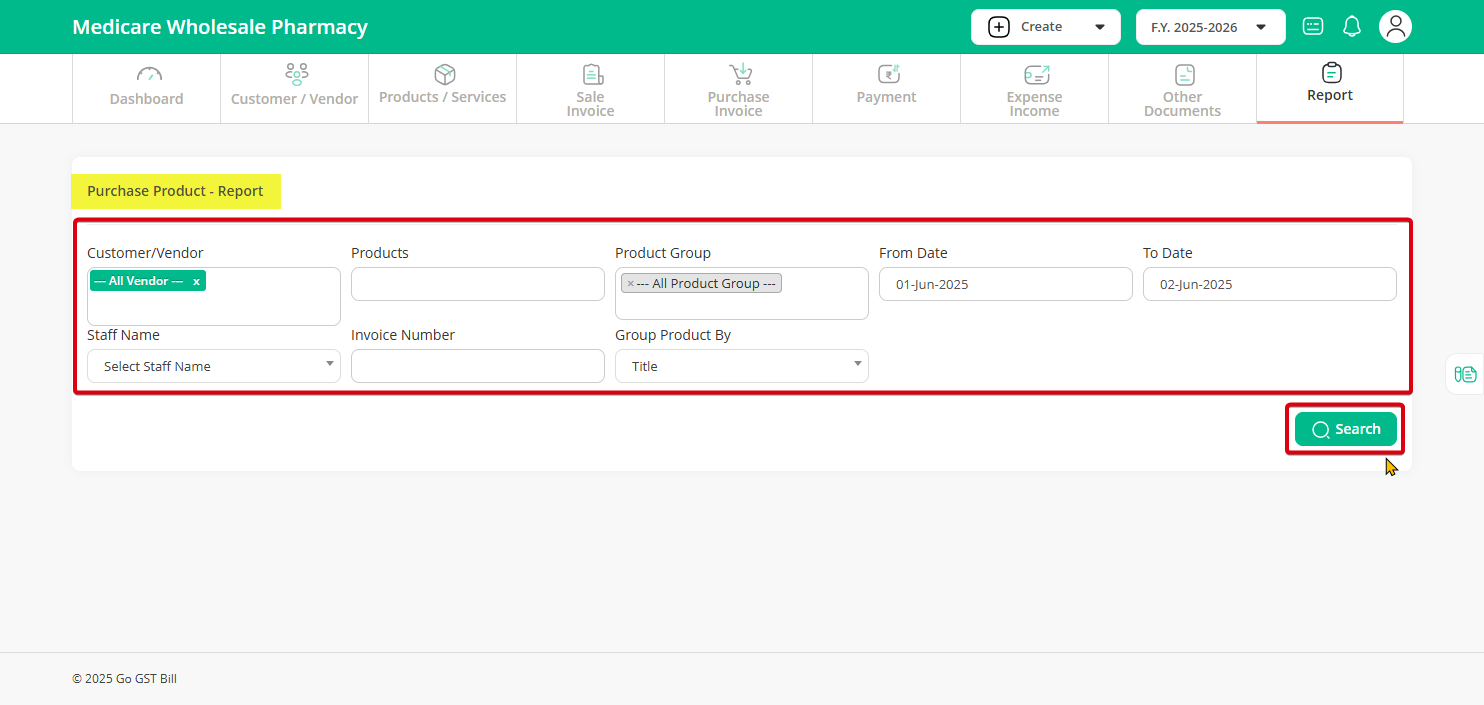Remove the All Vendor tag
Viewport: 1484px width, 705px height.
pyautogui.click(x=196, y=282)
